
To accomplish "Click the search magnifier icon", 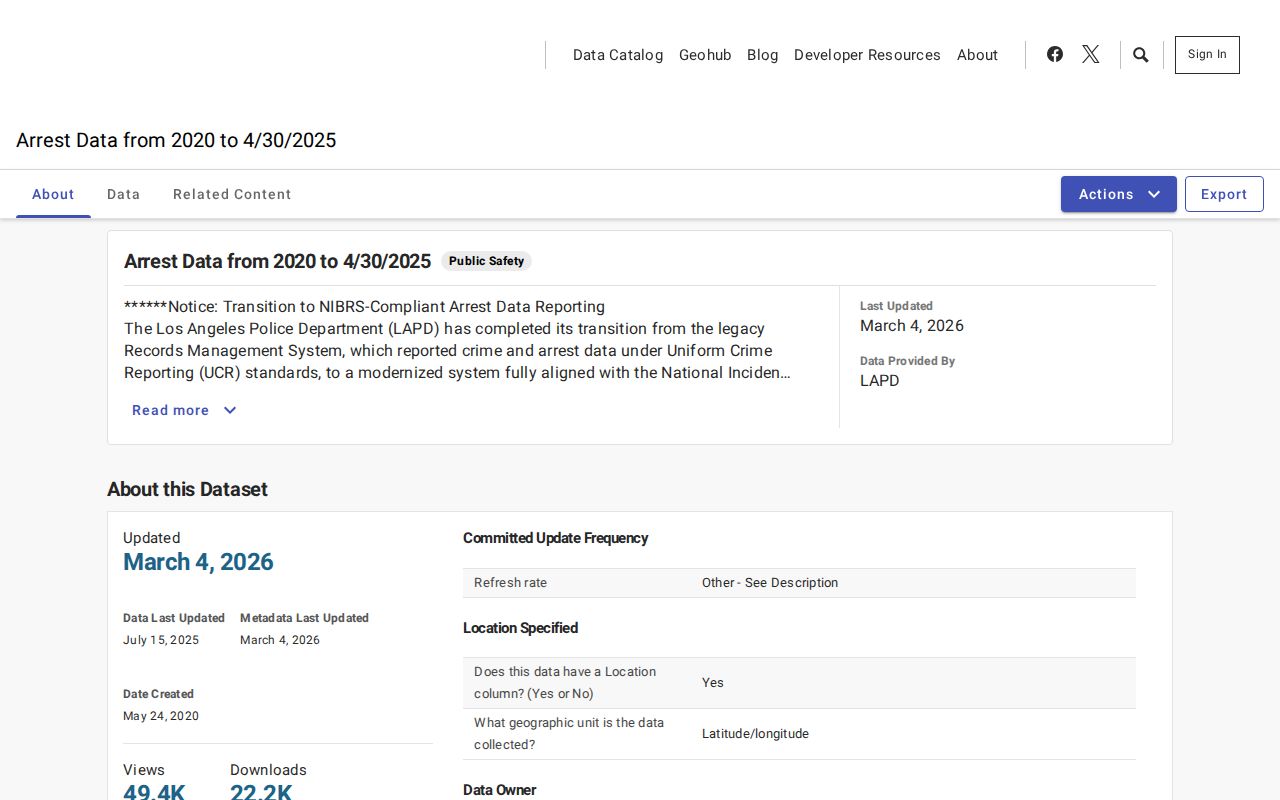I will tap(1141, 55).
